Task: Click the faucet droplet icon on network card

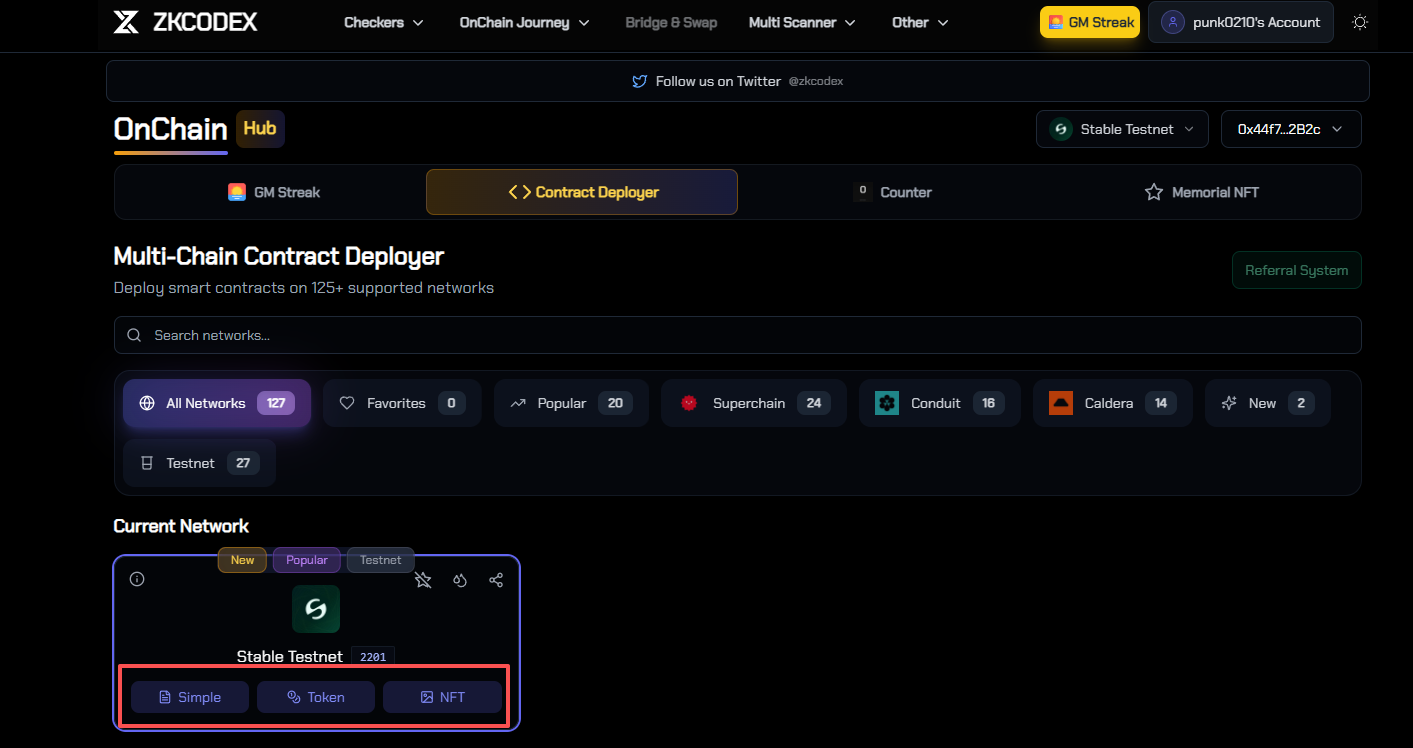Action: [460, 580]
